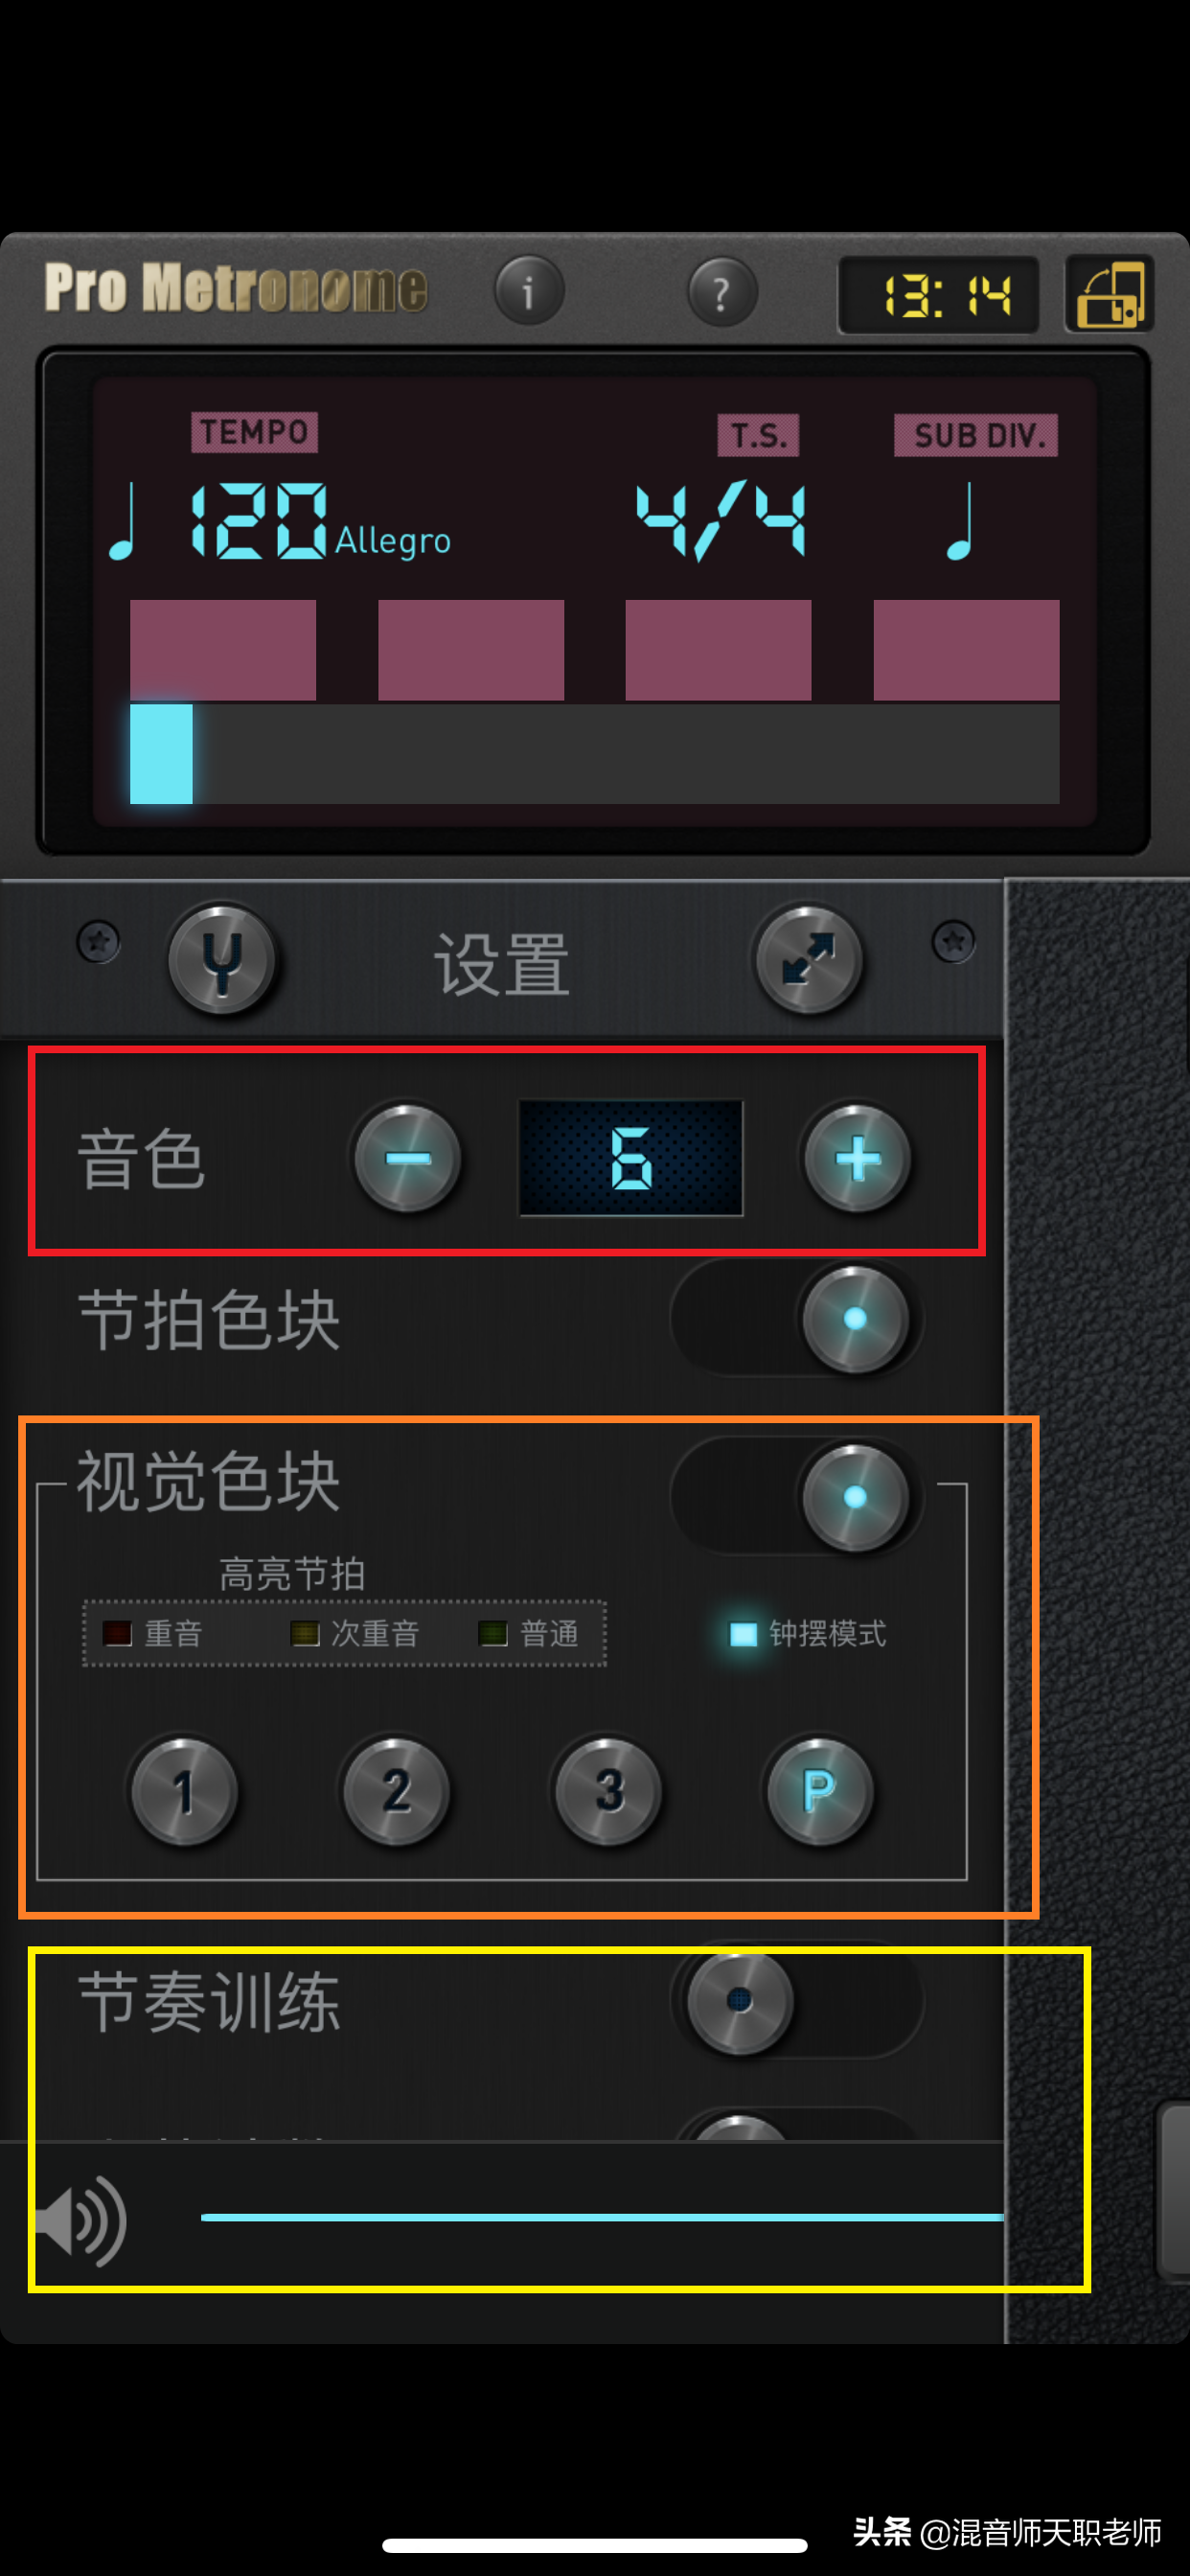Viewport: 1190px width, 2576px height.
Task: Open the info (i) button
Action: point(529,291)
